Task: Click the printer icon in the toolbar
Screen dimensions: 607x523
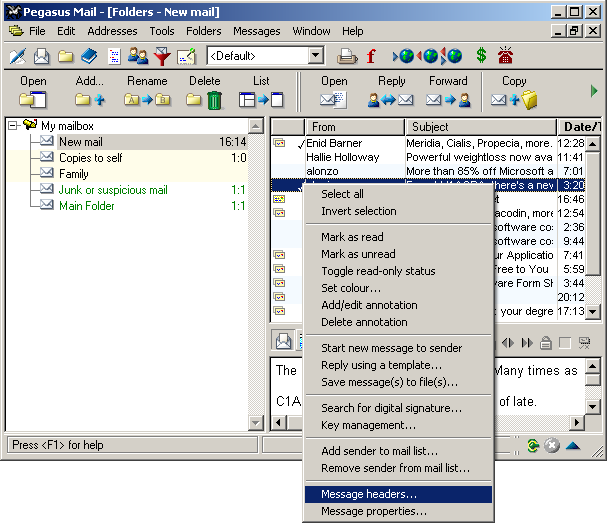Action: 346,56
